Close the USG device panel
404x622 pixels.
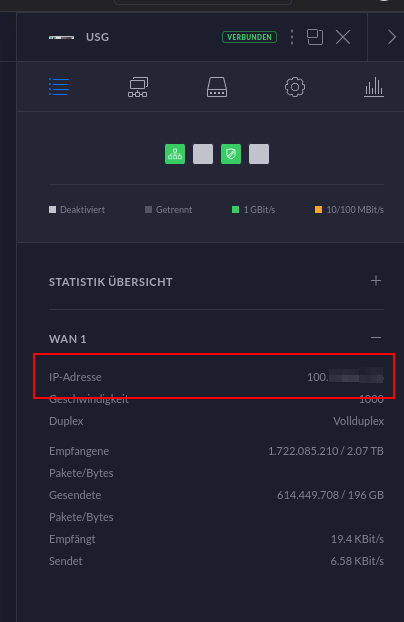343,37
